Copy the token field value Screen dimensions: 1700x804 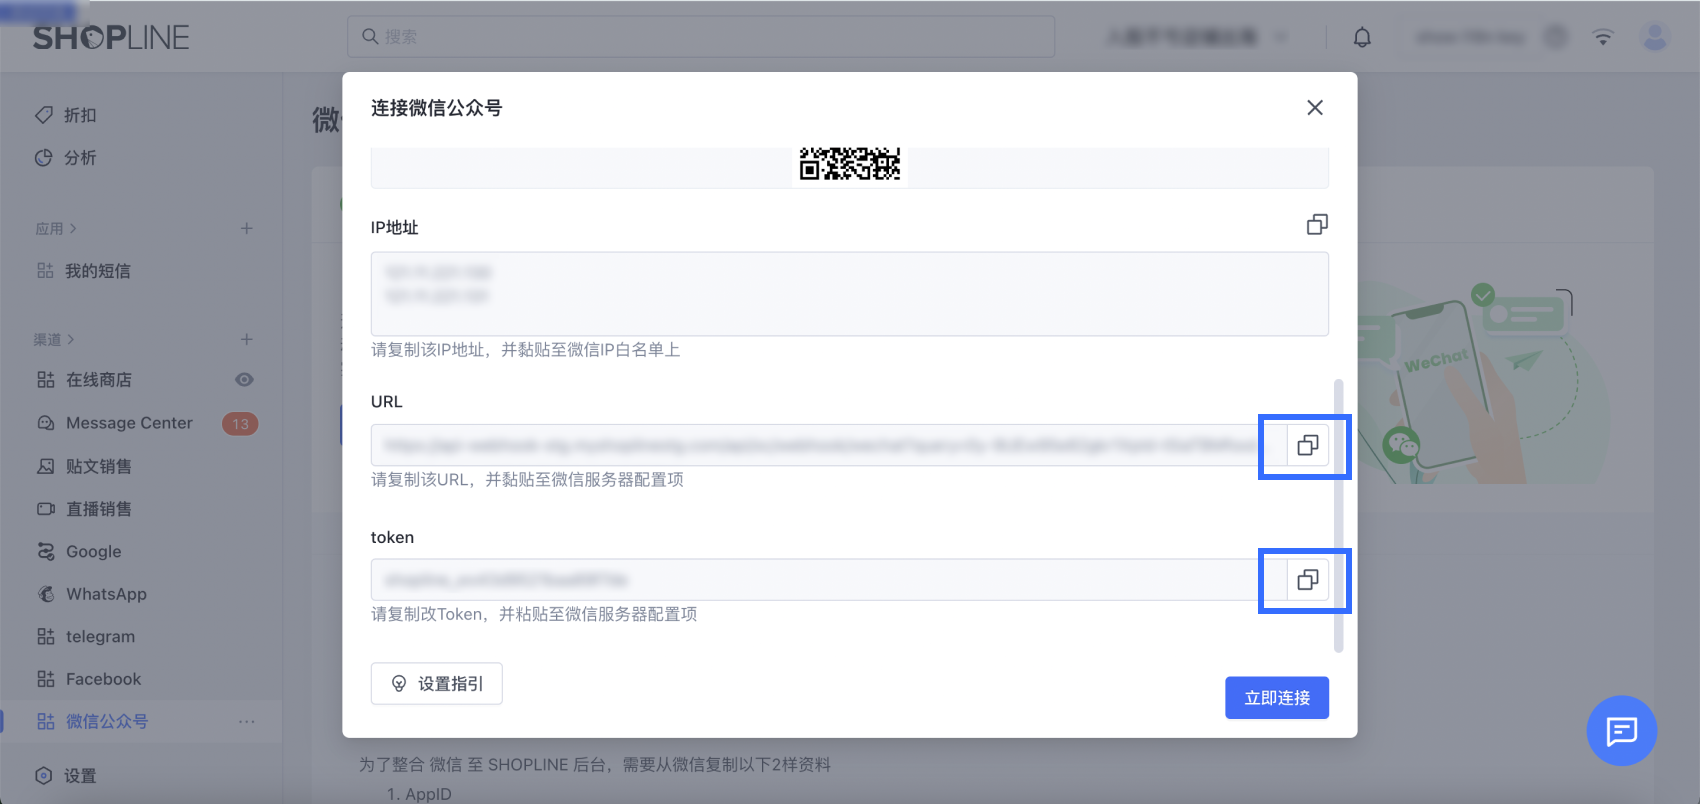click(1308, 580)
